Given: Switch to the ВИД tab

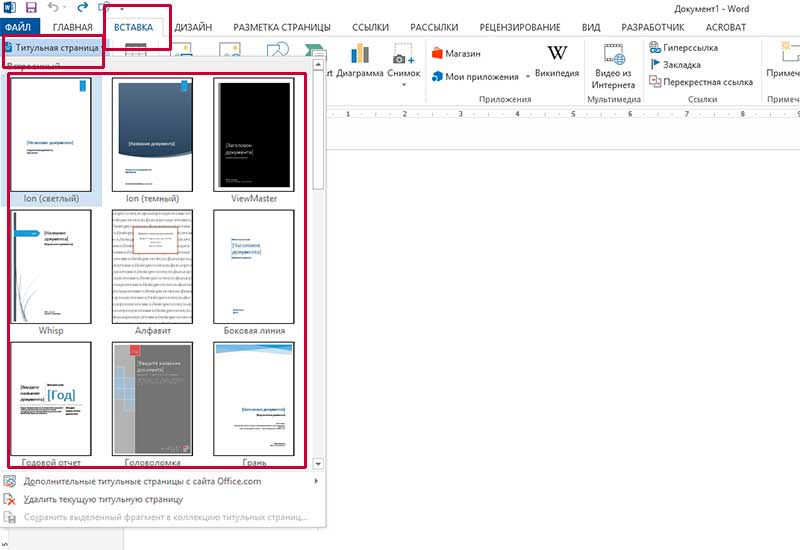Looking at the screenshot, I should (x=591, y=27).
